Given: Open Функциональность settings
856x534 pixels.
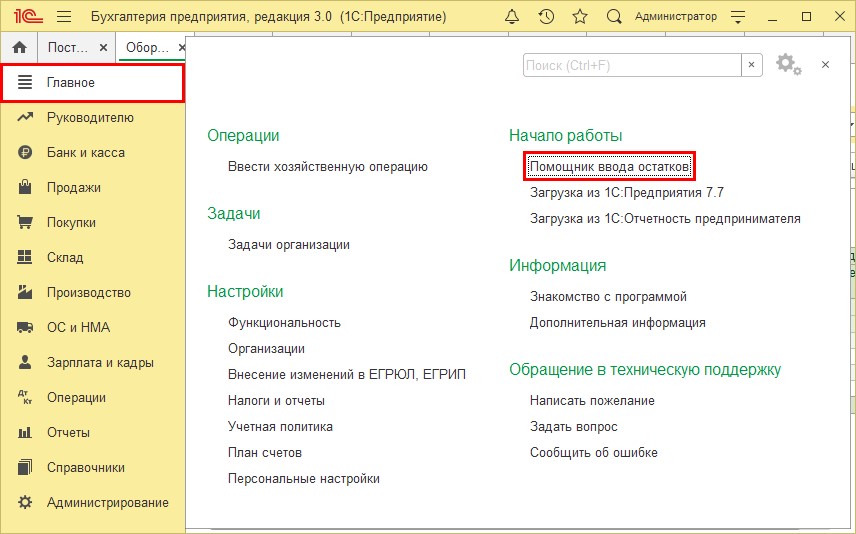Looking at the screenshot, I should click(284, 323).
